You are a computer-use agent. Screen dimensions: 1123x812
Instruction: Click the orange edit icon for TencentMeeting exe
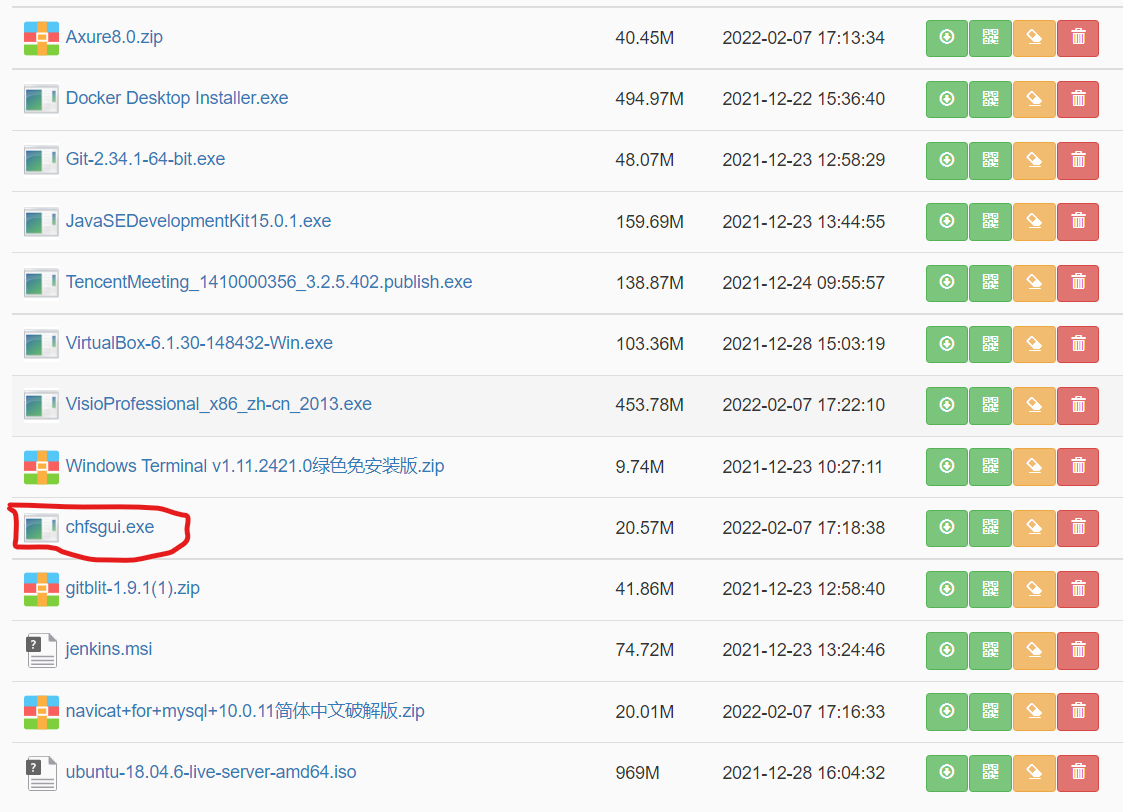(1034, 283)
